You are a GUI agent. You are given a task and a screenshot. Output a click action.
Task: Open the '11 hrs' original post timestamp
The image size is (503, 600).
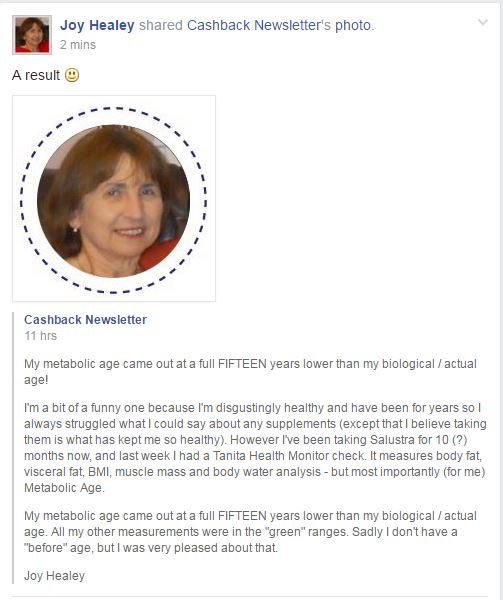click(x=41, y=336)
